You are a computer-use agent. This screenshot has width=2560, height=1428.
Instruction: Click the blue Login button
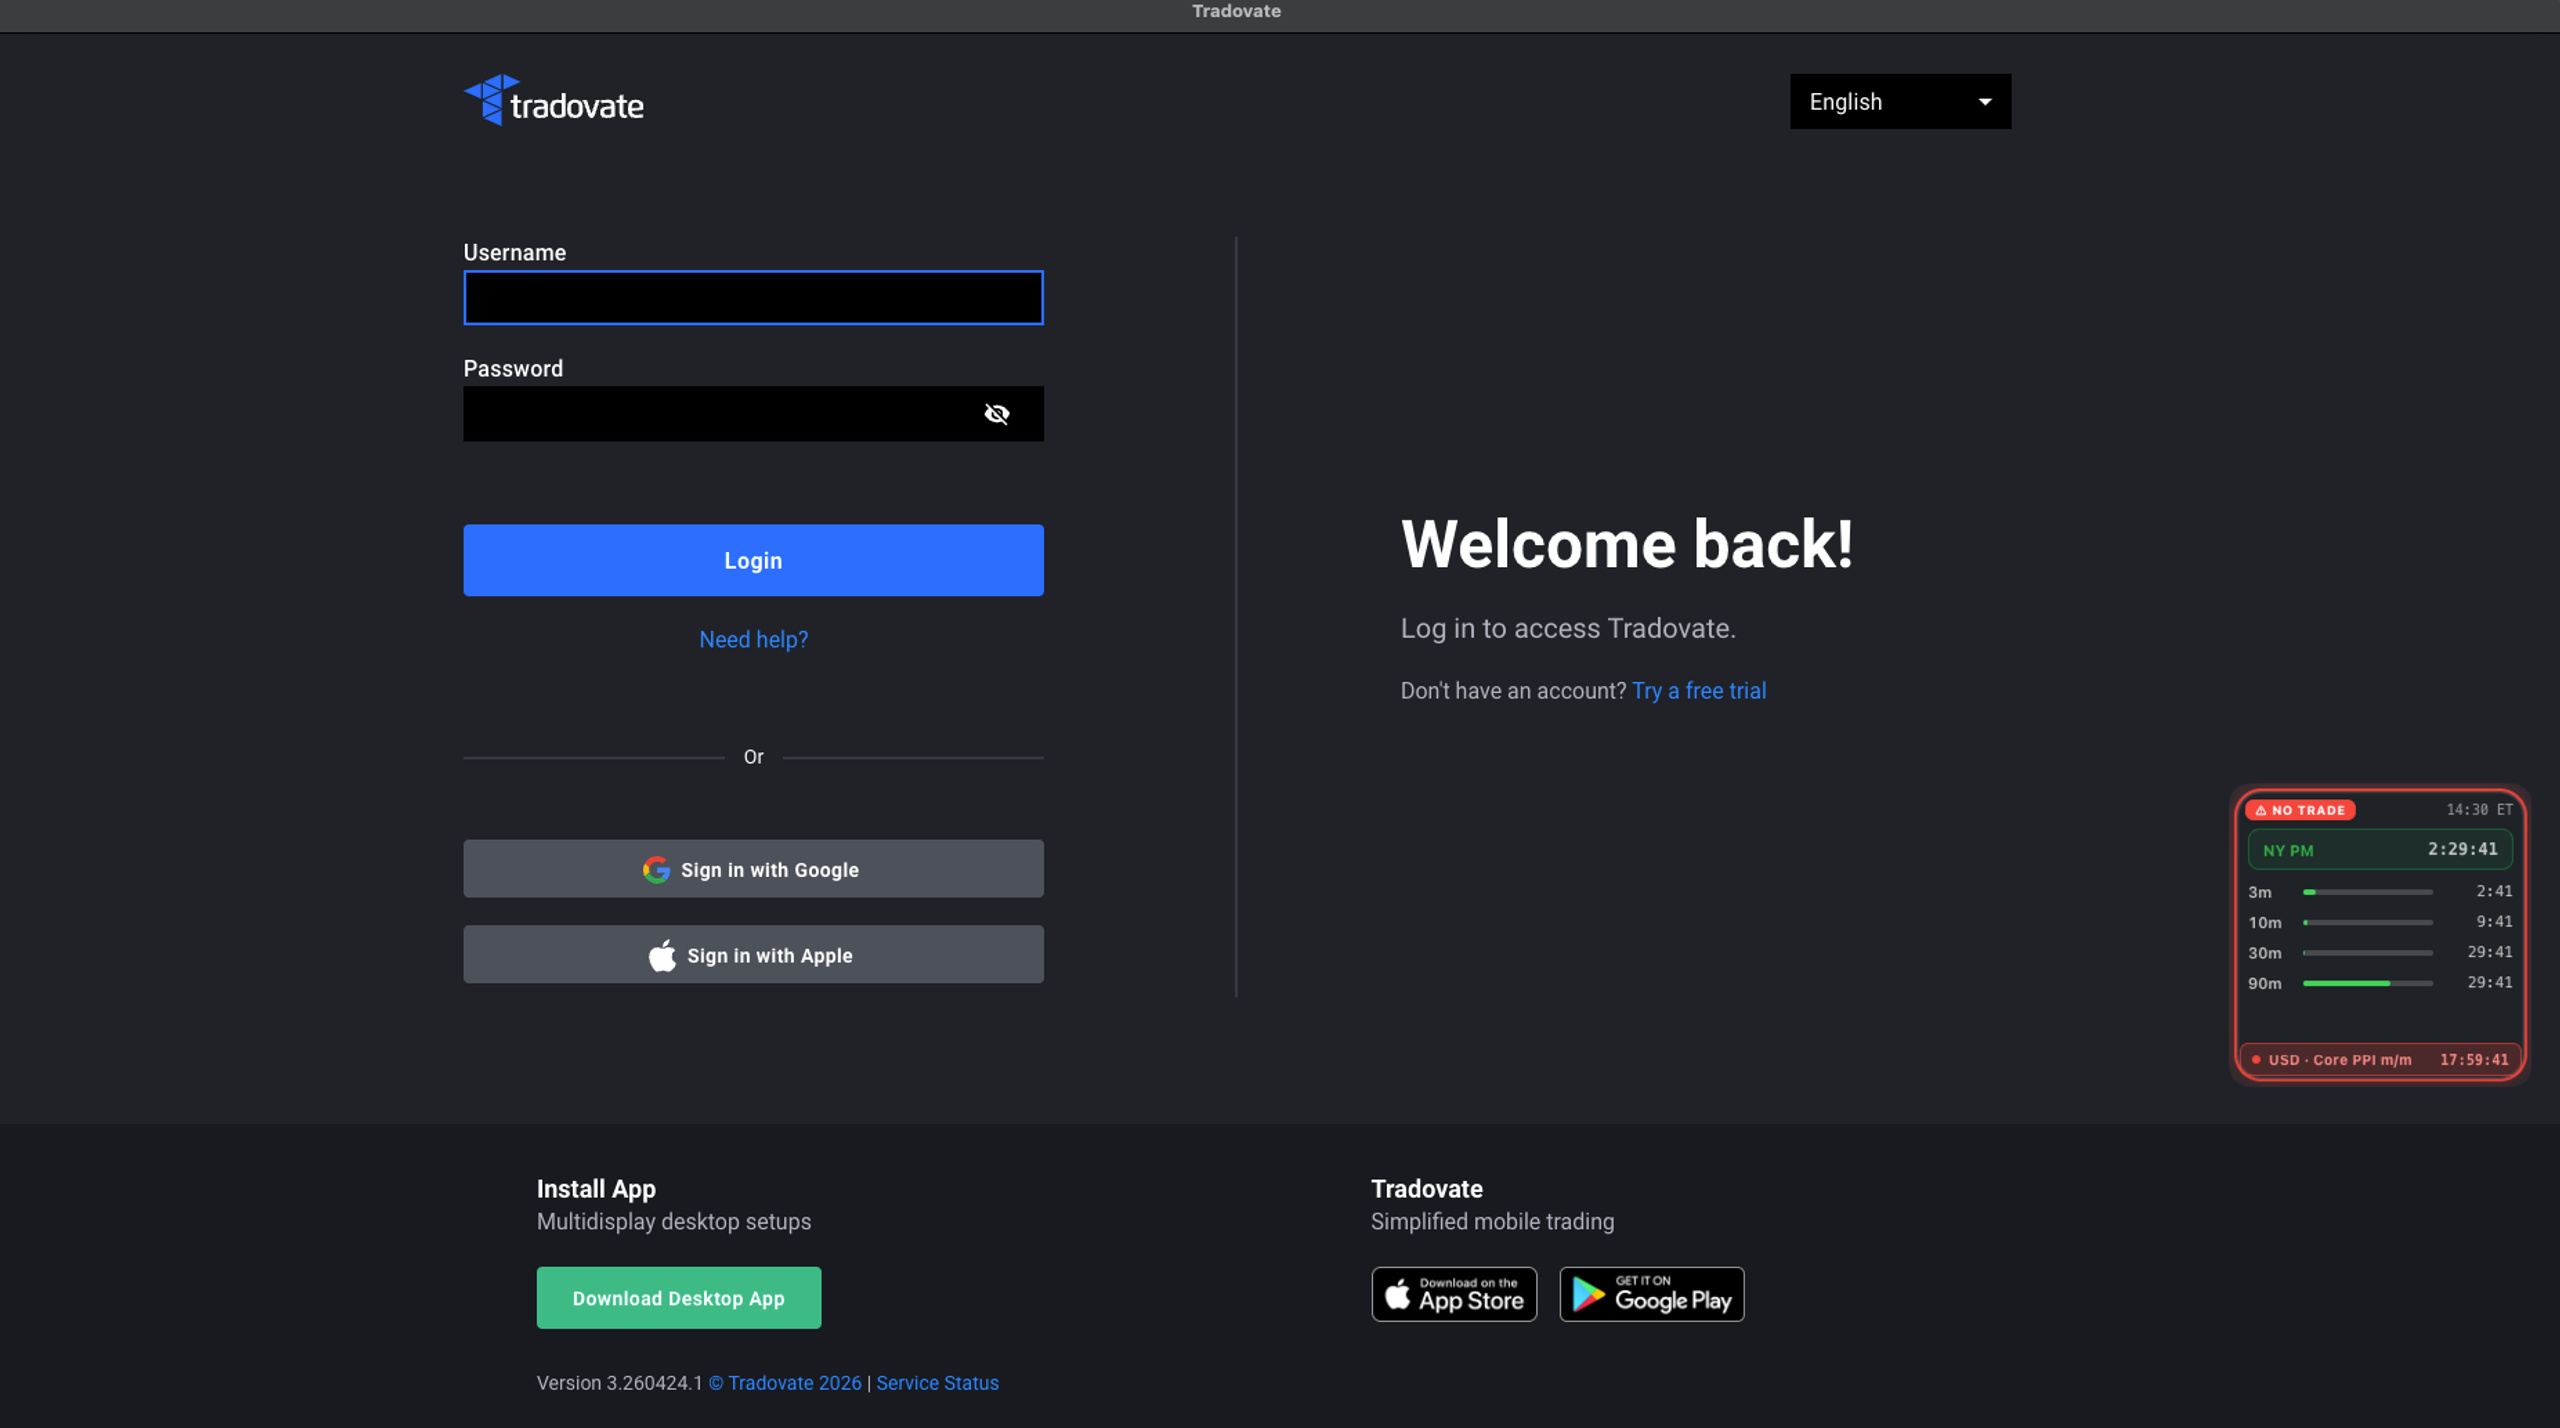[x=753, y=560]
